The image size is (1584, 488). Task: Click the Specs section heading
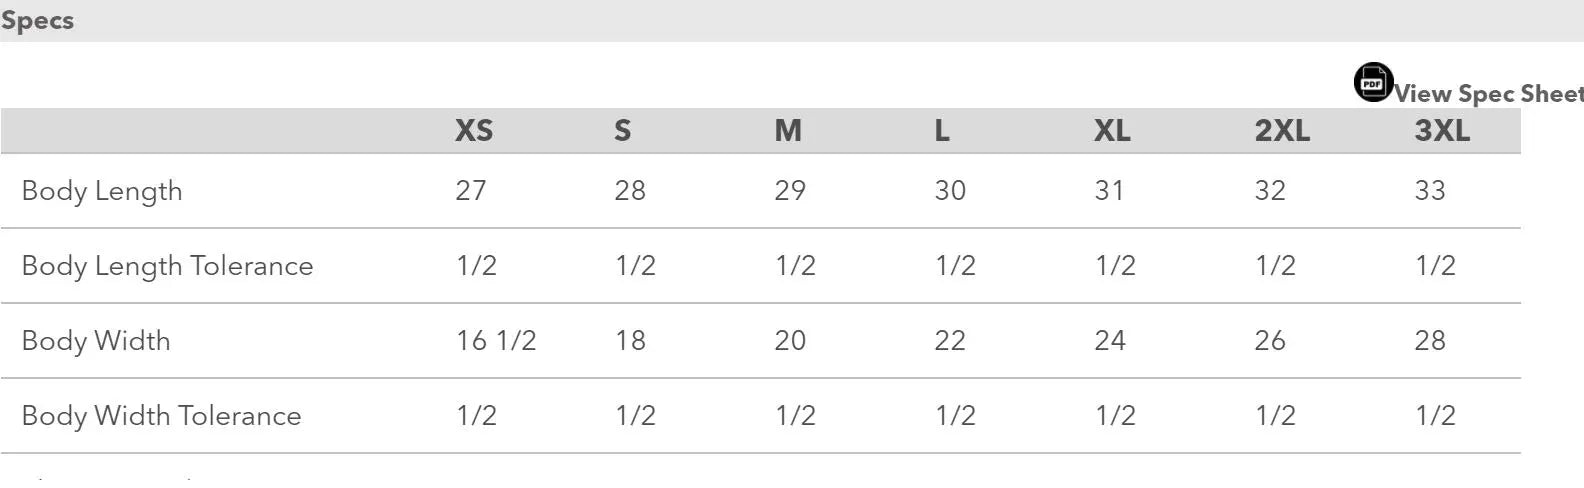coord(37,21)
